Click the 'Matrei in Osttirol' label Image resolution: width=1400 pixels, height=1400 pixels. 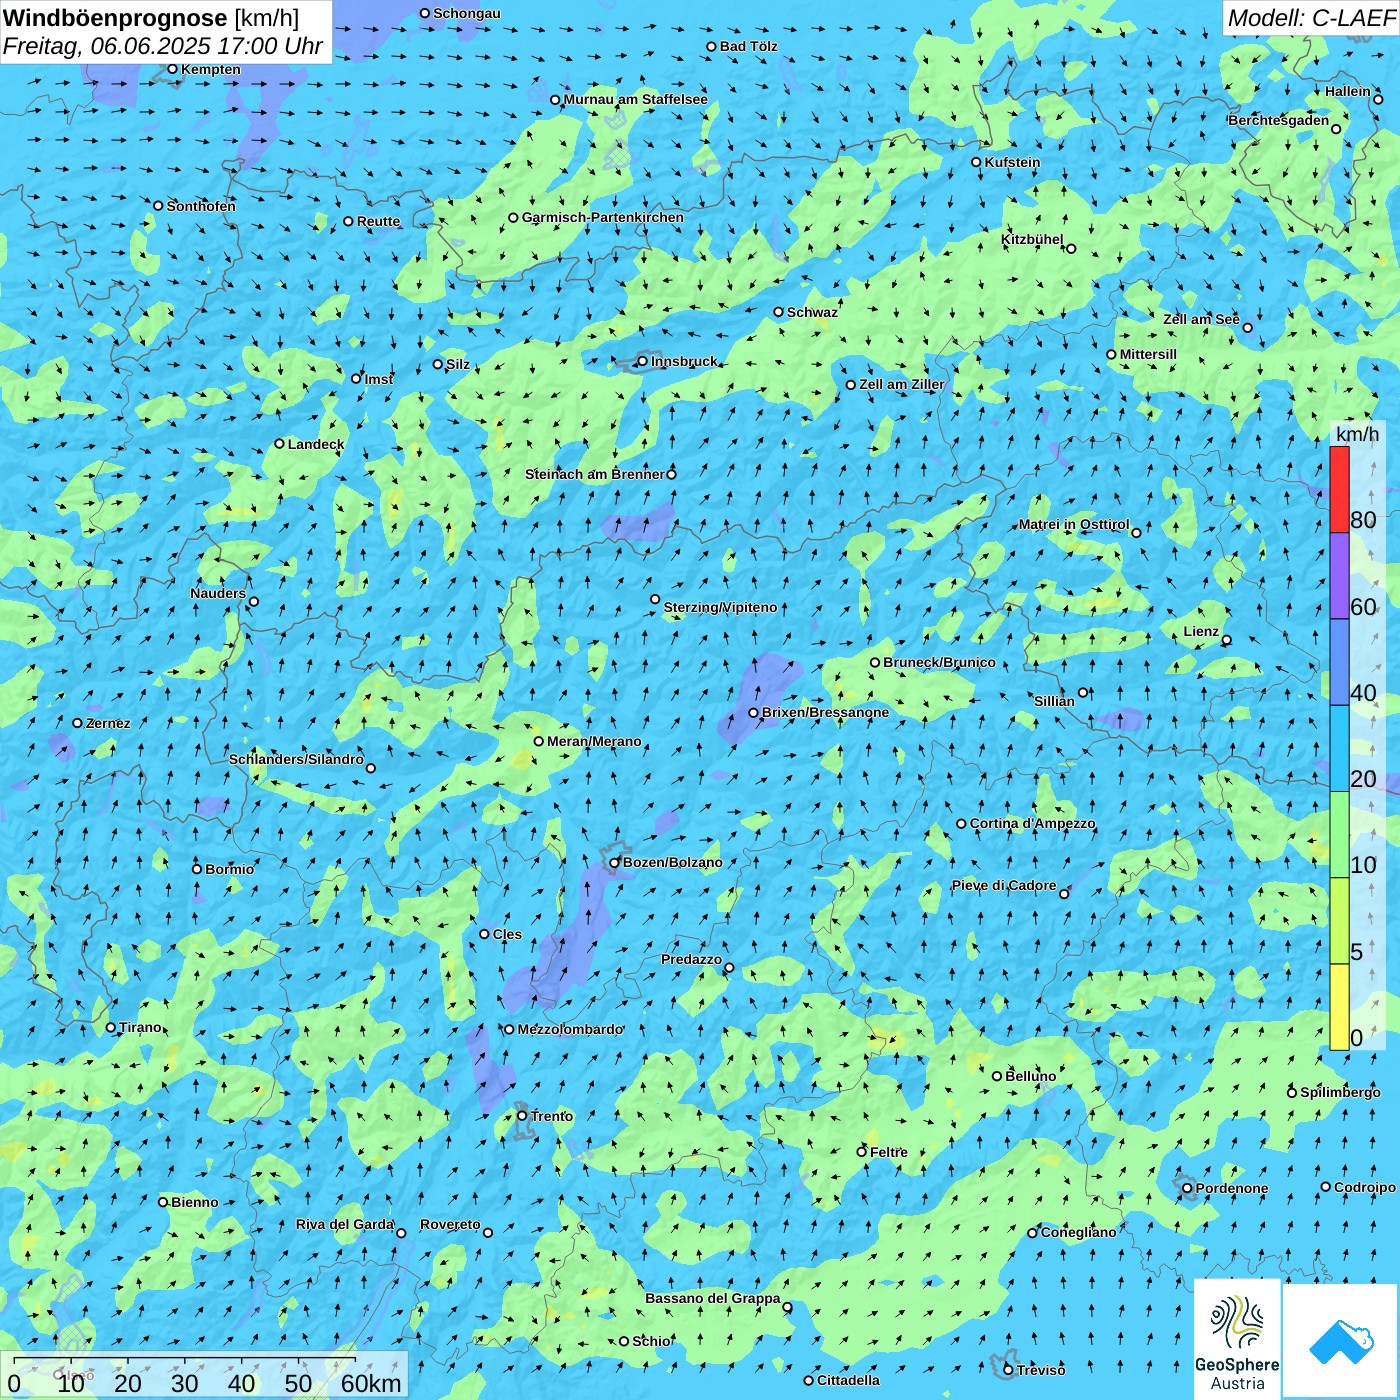pos(1074,524)
